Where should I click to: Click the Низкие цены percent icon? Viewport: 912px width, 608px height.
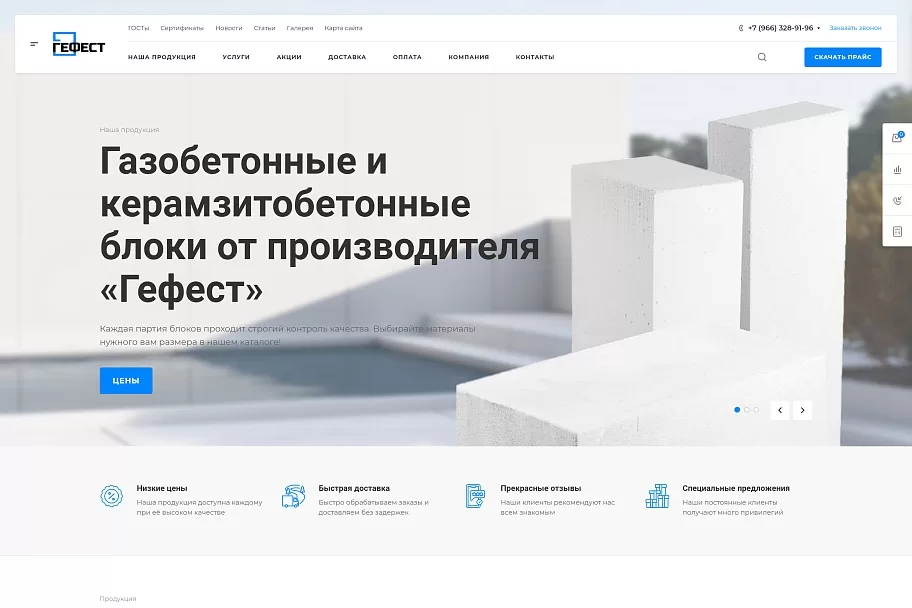point(112,496)
